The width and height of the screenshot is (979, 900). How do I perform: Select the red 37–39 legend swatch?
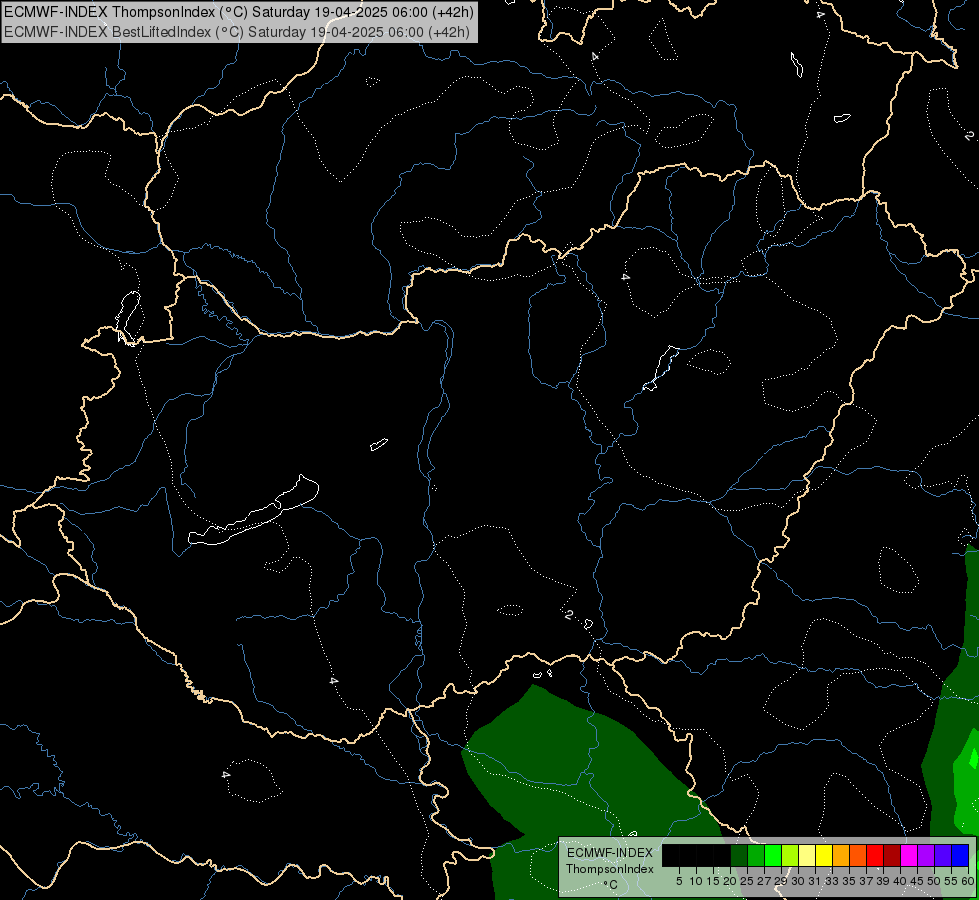click(875, 855)
